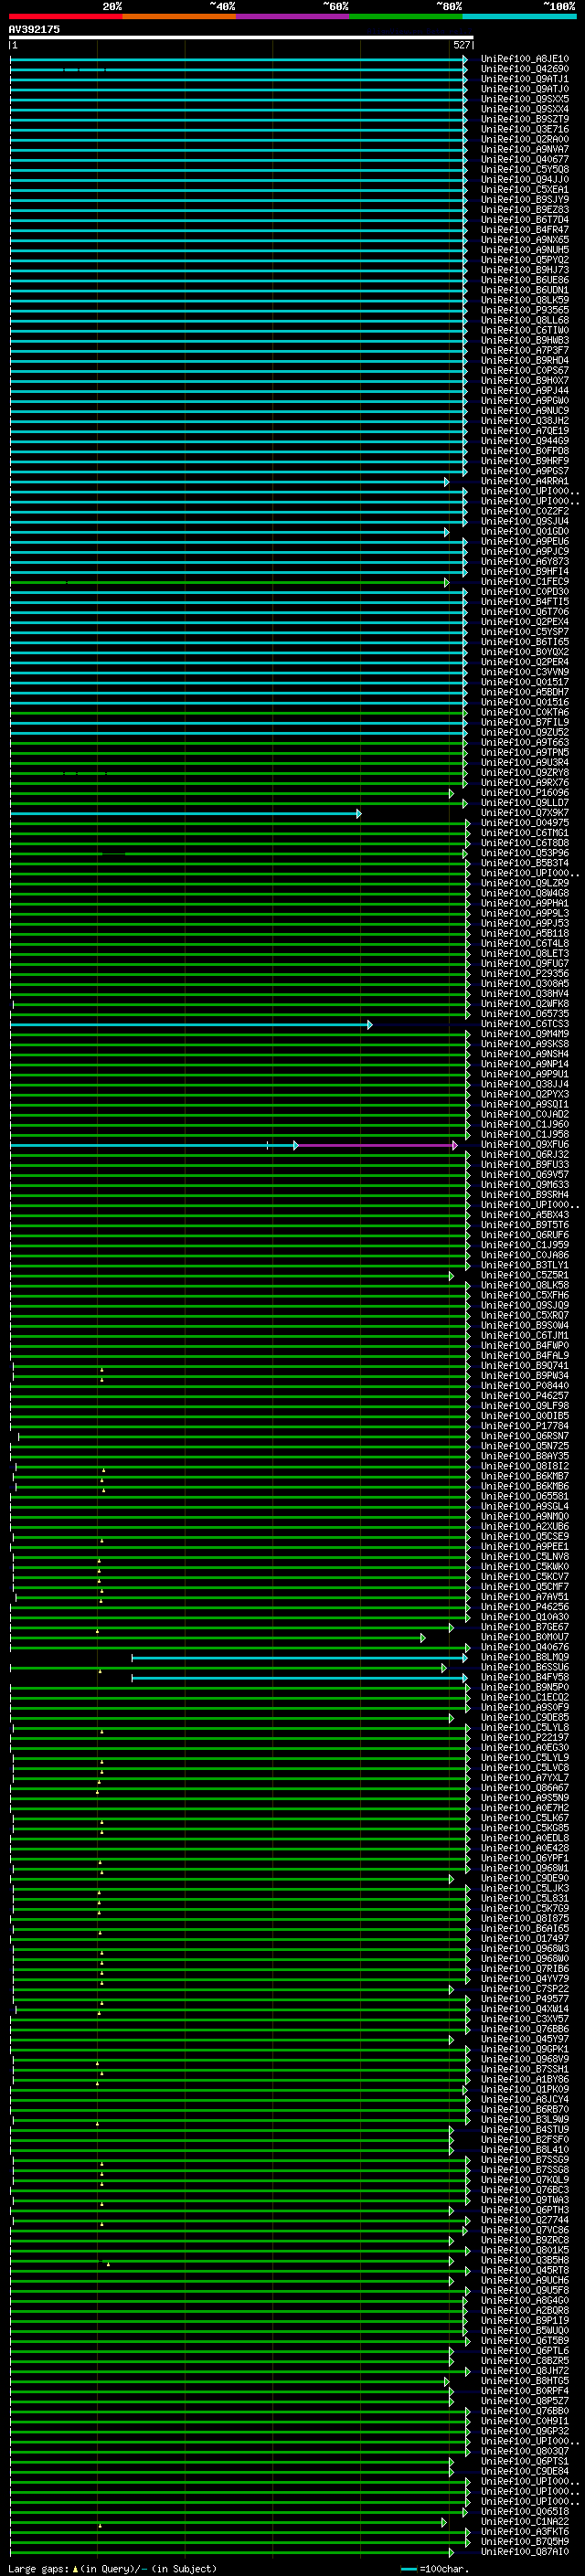Click the query length label 527

461,45
